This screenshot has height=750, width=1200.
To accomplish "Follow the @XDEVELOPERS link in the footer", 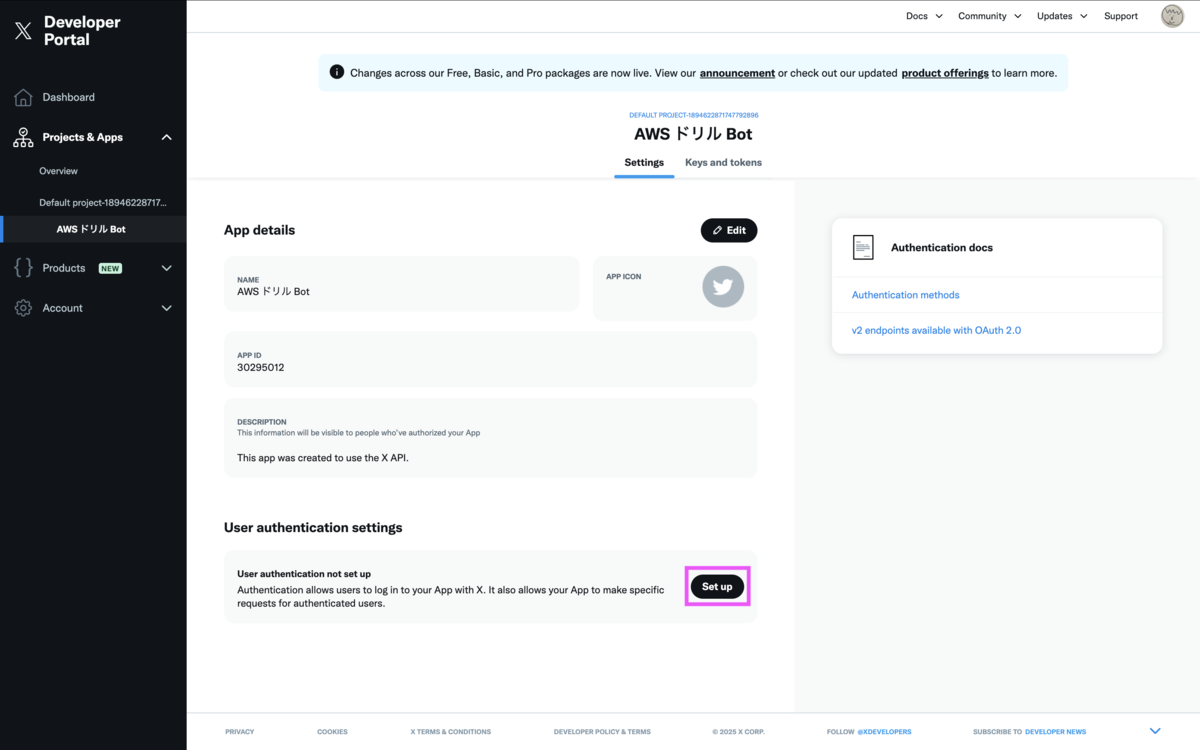I will pos(884,731).
